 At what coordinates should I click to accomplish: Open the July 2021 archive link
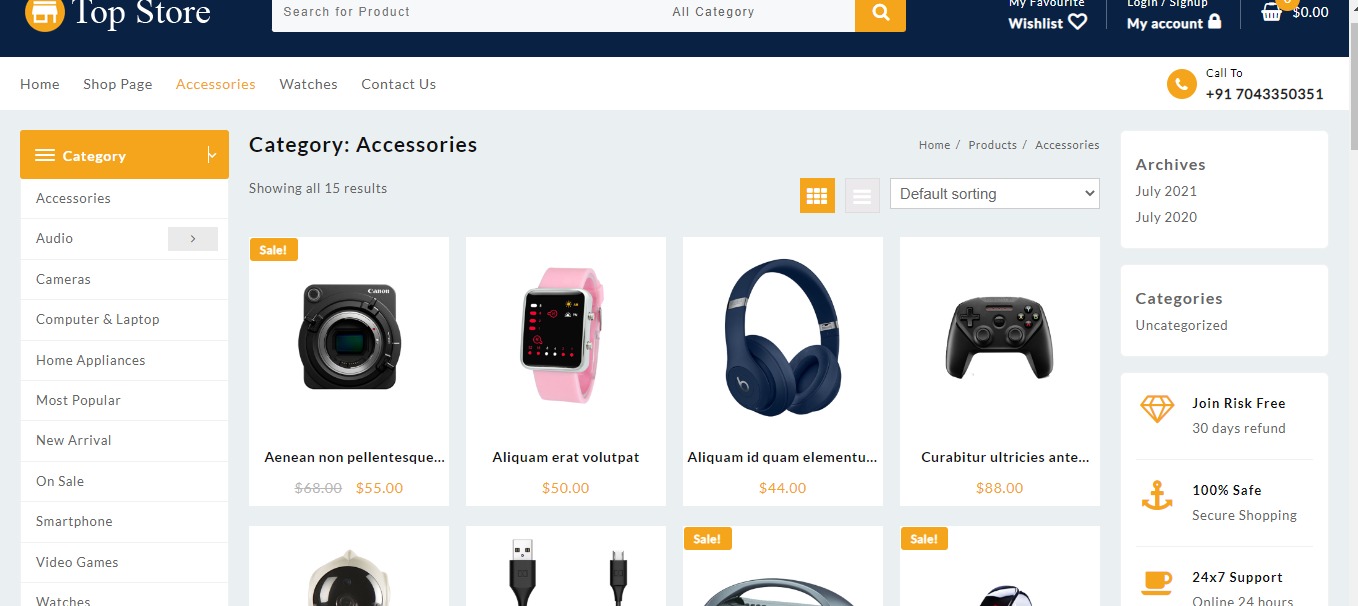click(1166, 191)
